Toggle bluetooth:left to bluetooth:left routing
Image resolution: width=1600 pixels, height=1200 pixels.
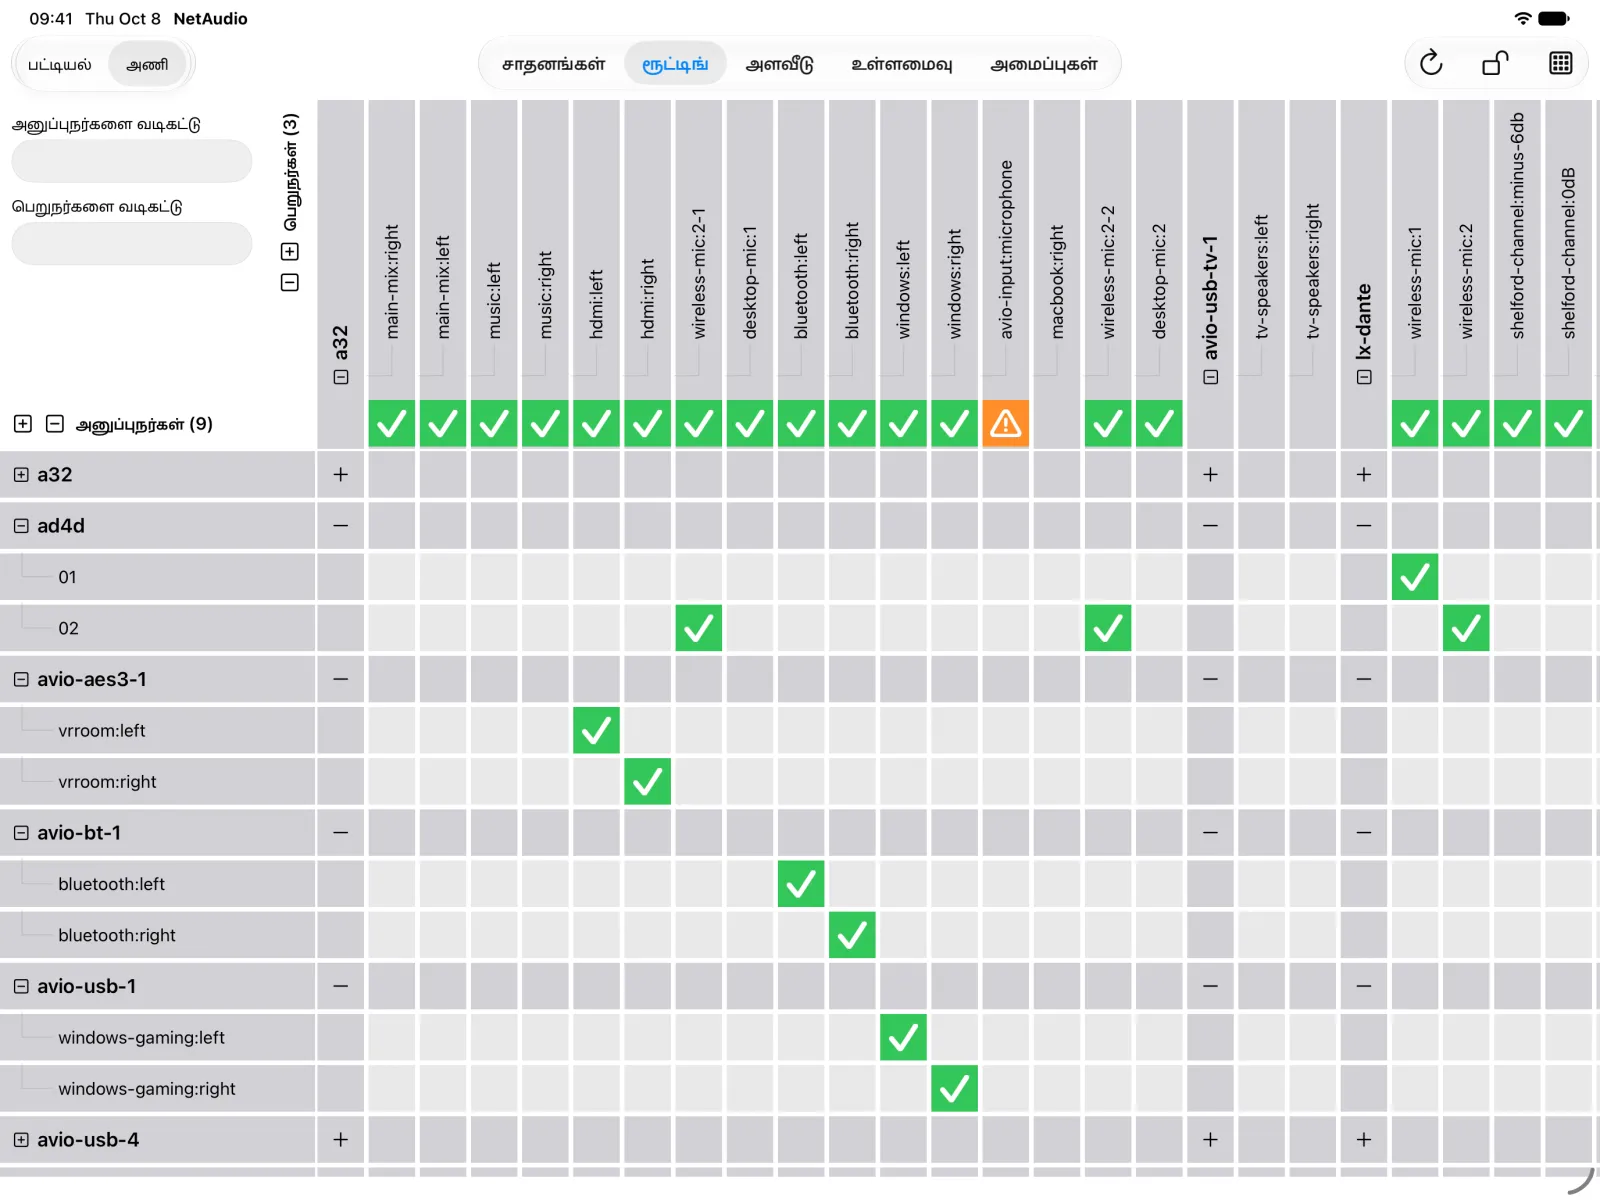[801, 884]
